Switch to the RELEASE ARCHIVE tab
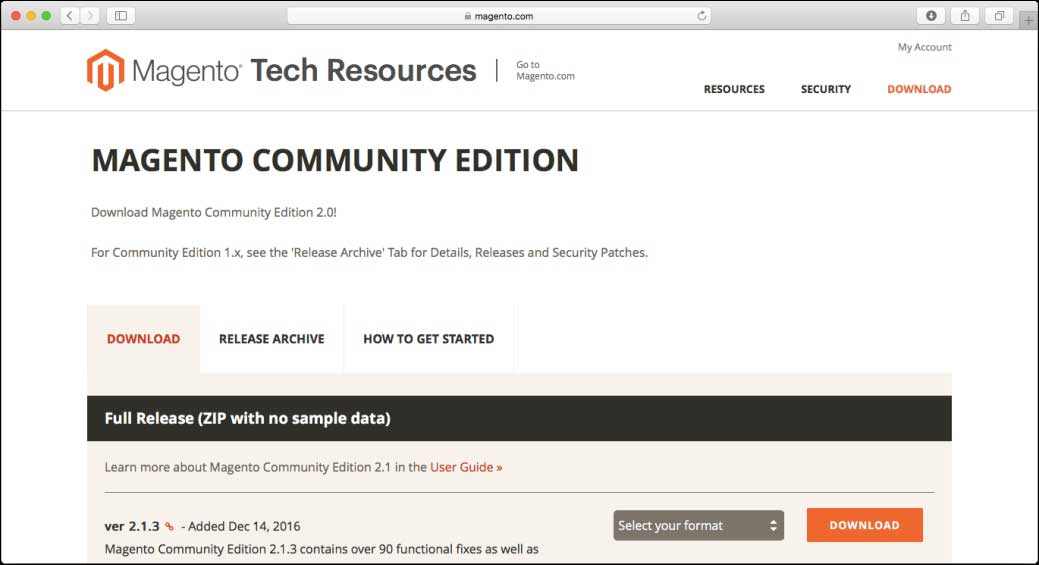The height and width of the screenshot is (565, 1039). tap(272, 338)
